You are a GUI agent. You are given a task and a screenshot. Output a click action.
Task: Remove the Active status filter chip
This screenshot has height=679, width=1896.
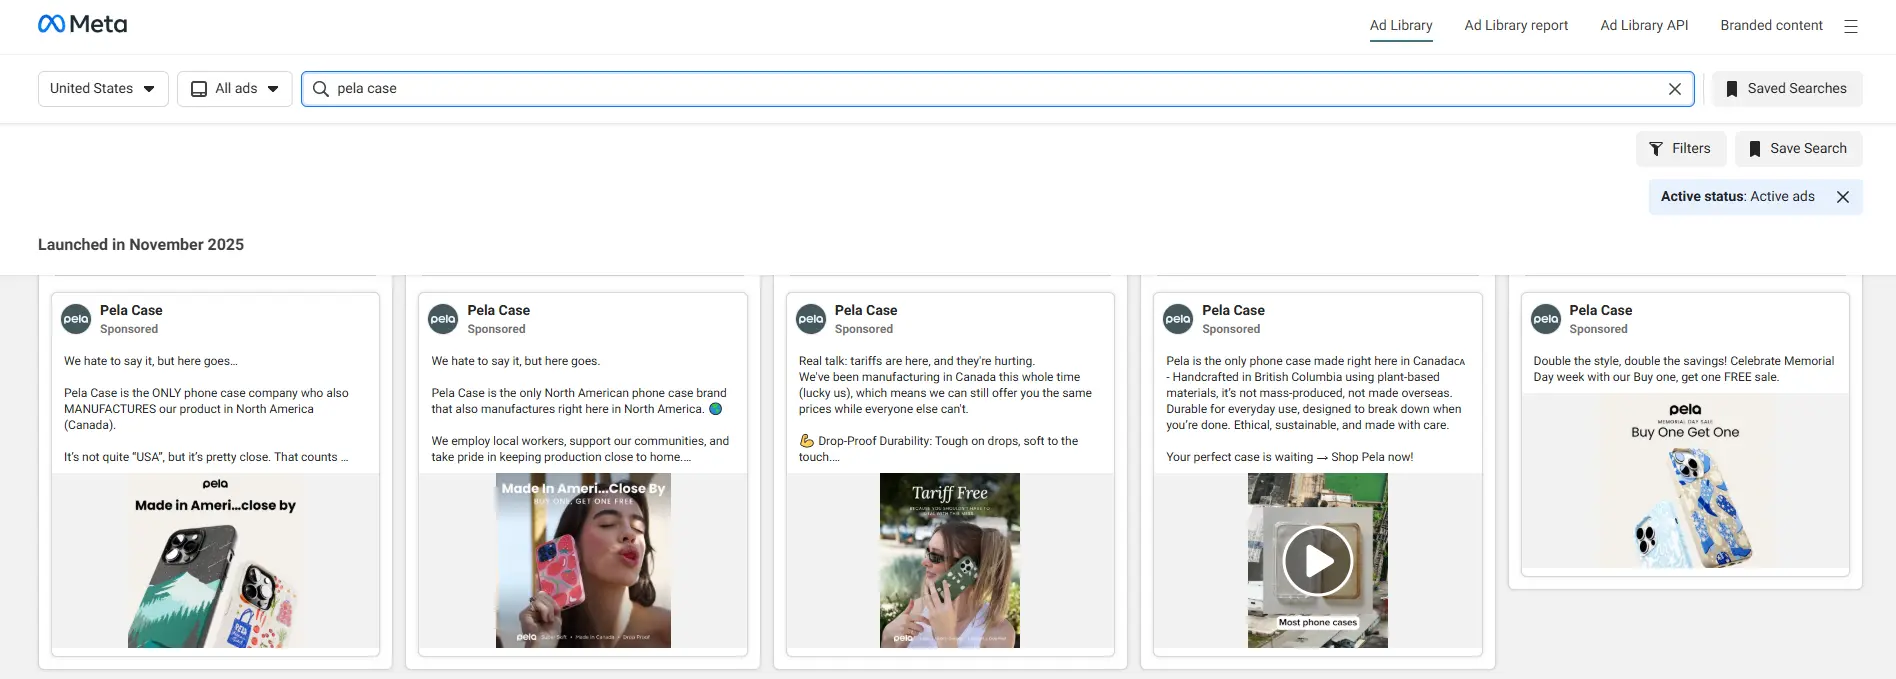(x=1843, y=197)
